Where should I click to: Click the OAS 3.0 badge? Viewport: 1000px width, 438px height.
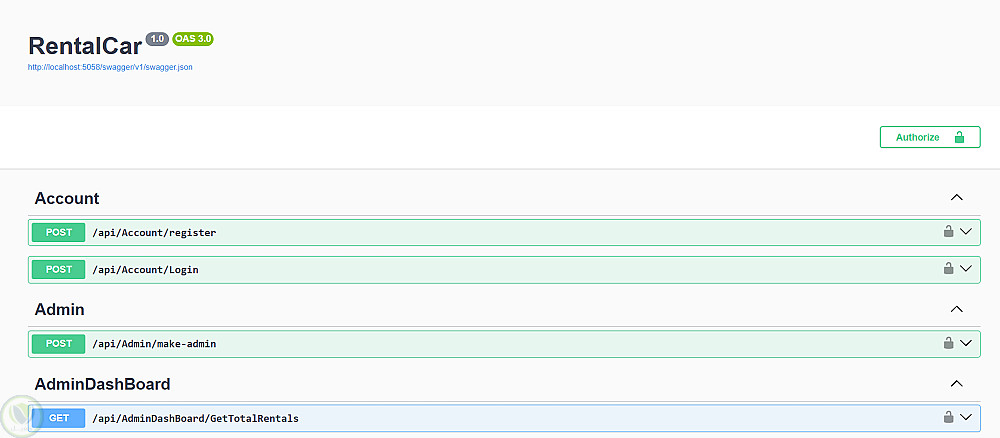click(x=193, y=39)
